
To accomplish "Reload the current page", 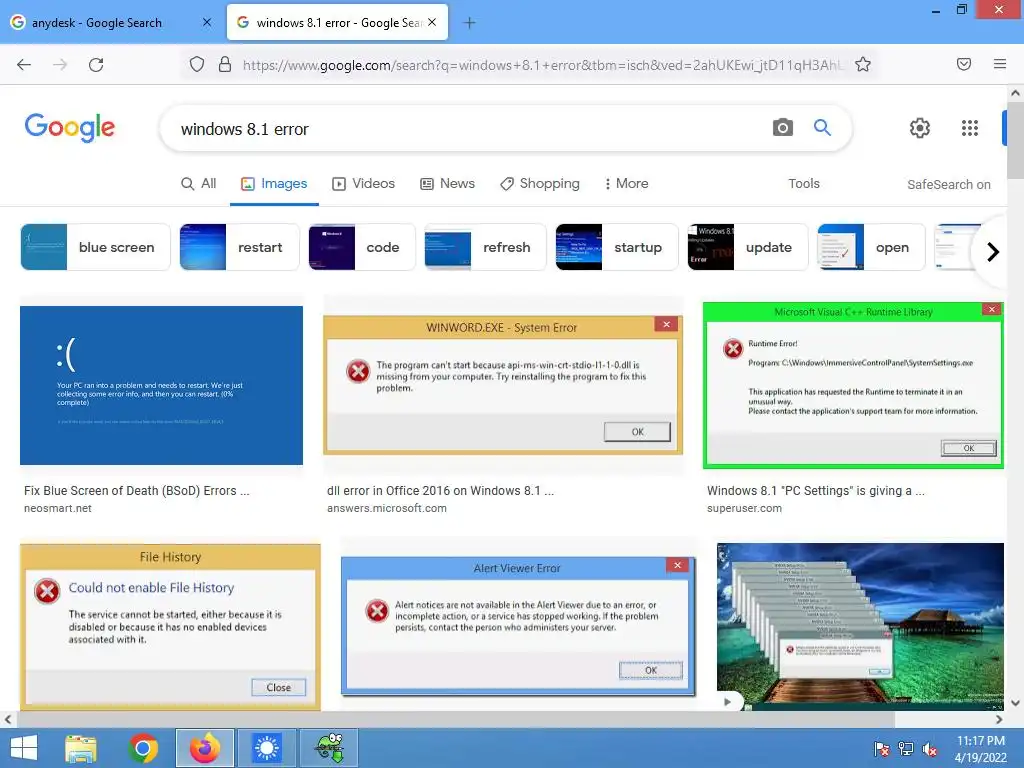I will coord(96,65).
